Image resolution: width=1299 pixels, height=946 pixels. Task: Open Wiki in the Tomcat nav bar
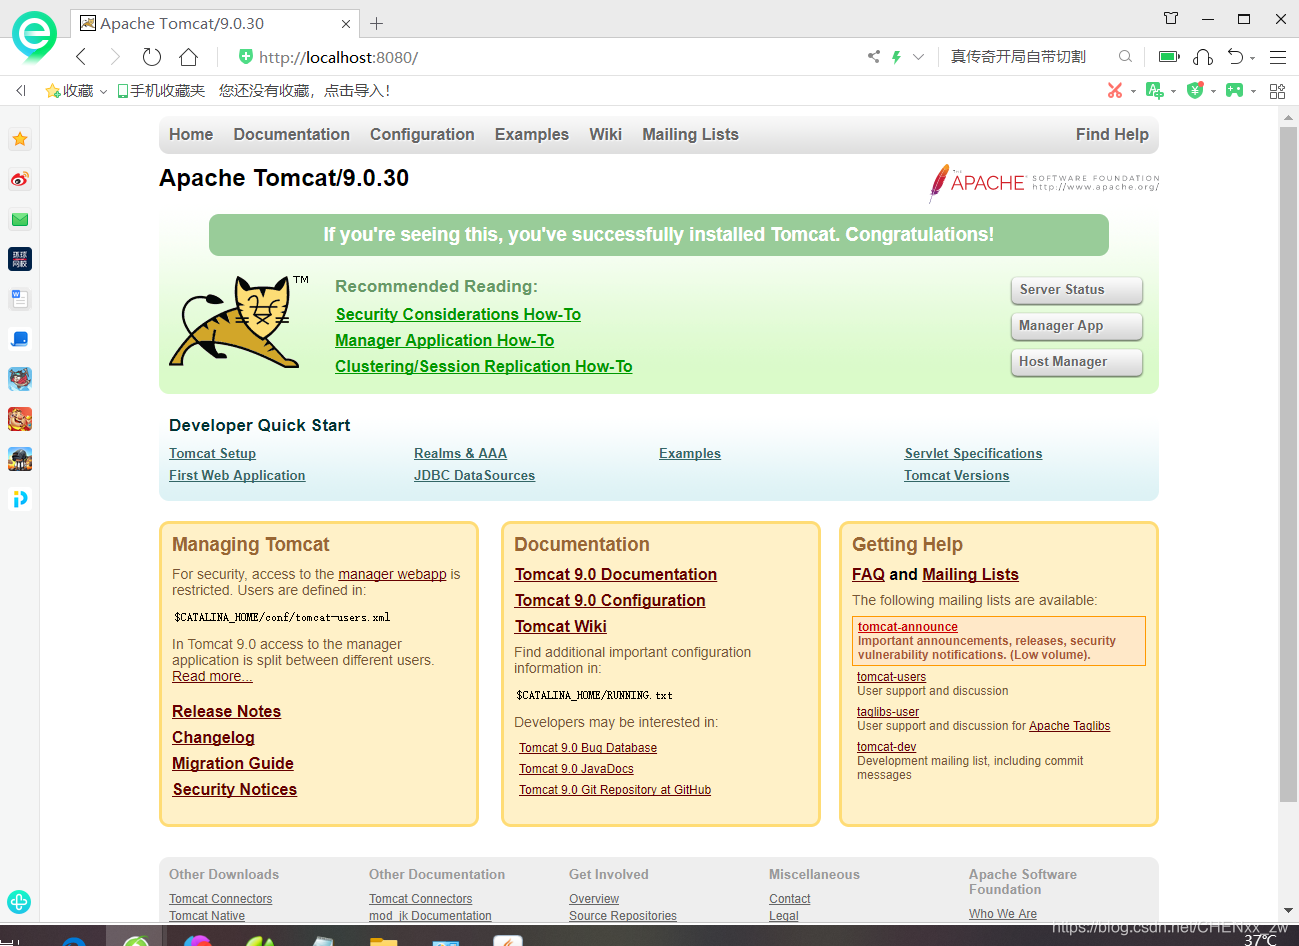click(x=605, y=135)
